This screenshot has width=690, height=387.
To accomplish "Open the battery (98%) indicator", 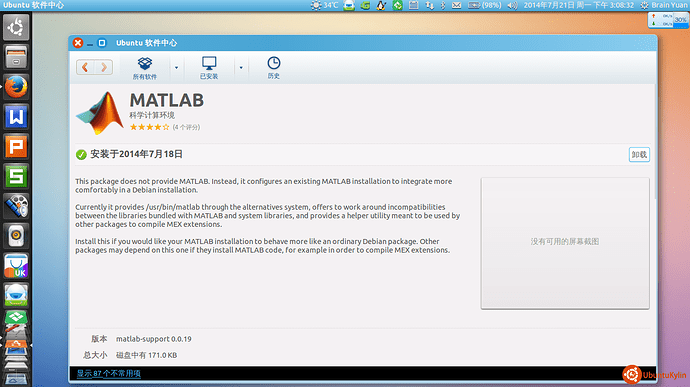I will [484, 5].
